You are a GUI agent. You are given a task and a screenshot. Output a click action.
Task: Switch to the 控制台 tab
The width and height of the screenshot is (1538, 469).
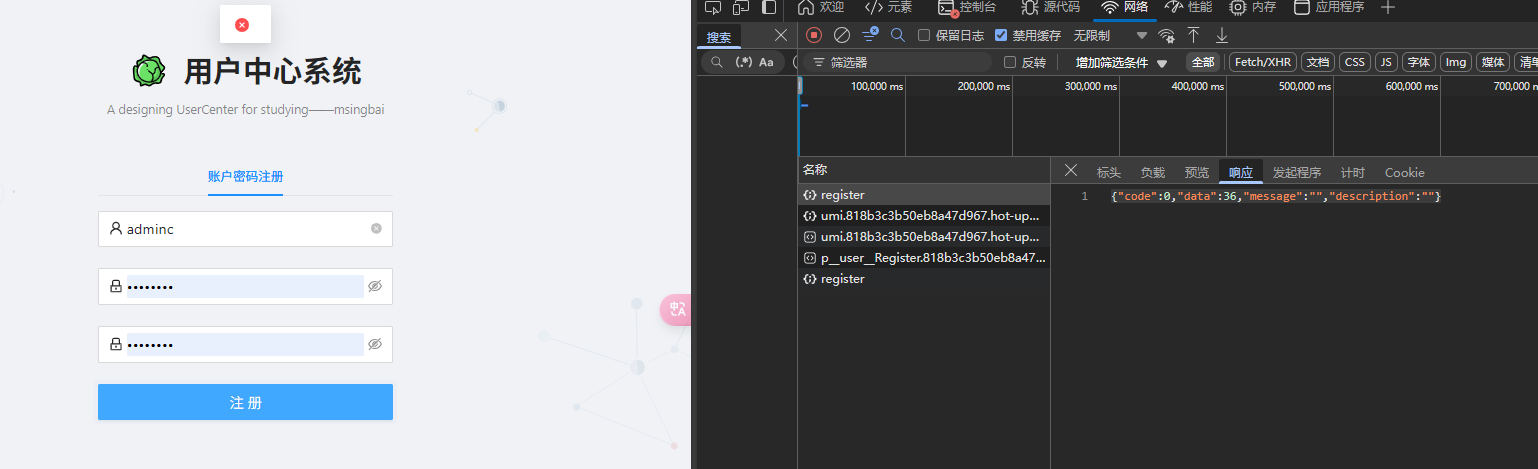pos(966,8)
